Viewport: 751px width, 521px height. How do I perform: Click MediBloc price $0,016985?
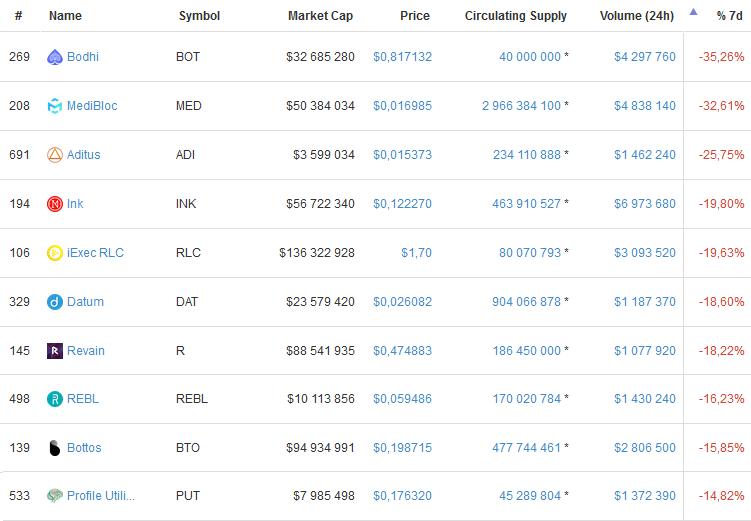pyautogui.click(x=402, y=106)
